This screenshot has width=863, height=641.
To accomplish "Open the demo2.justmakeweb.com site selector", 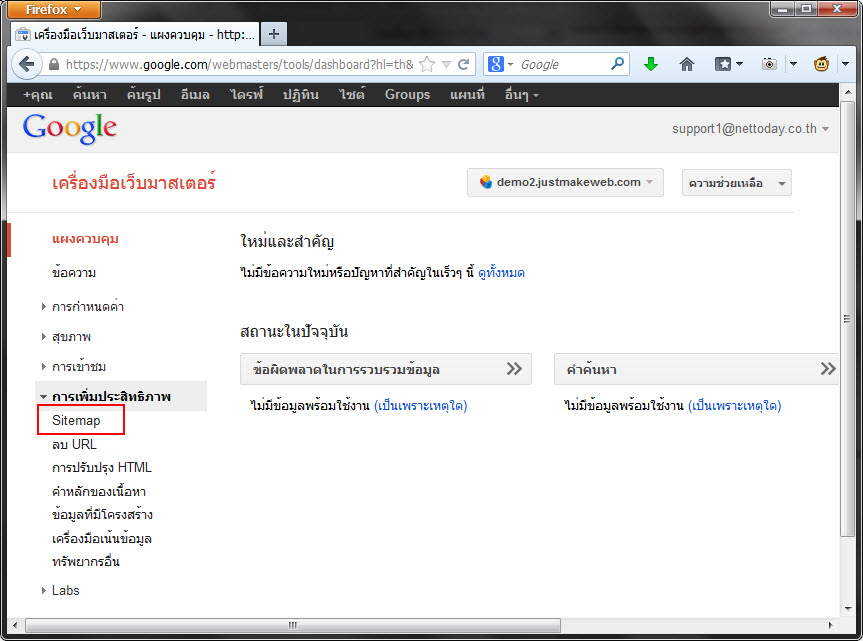I will (565, 182).
